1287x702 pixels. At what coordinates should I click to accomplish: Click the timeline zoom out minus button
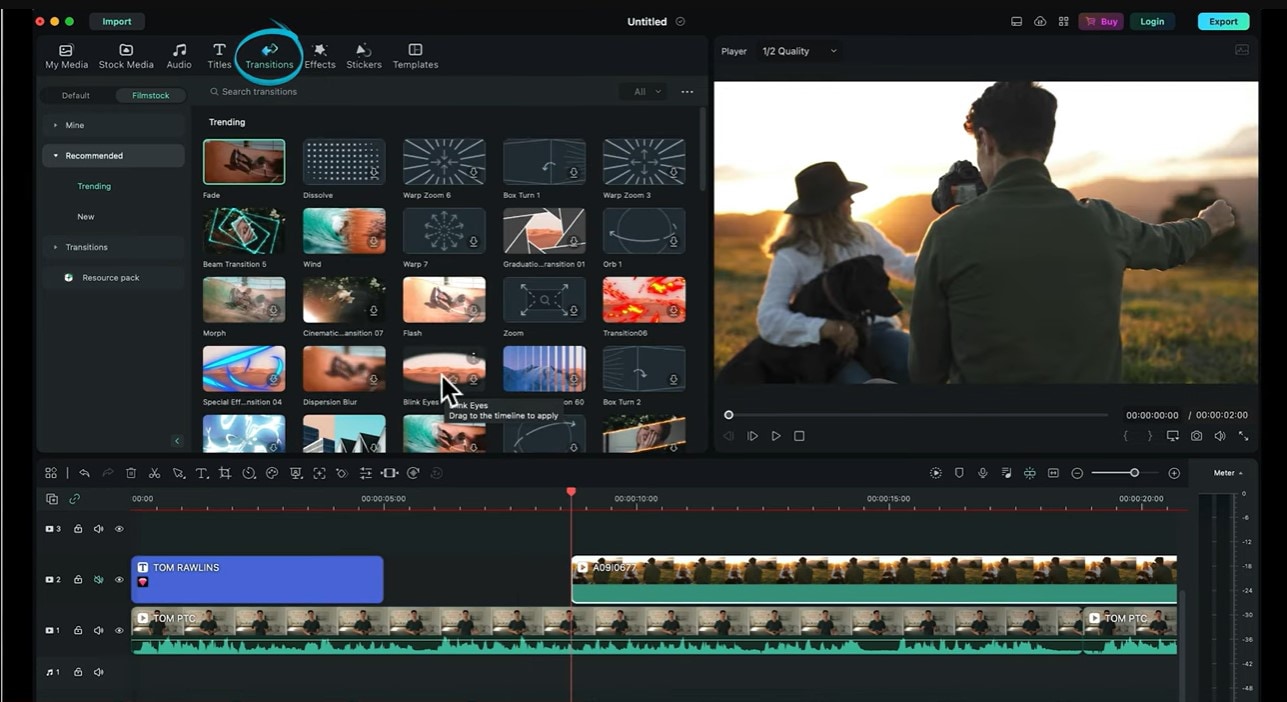[1077, 473]
